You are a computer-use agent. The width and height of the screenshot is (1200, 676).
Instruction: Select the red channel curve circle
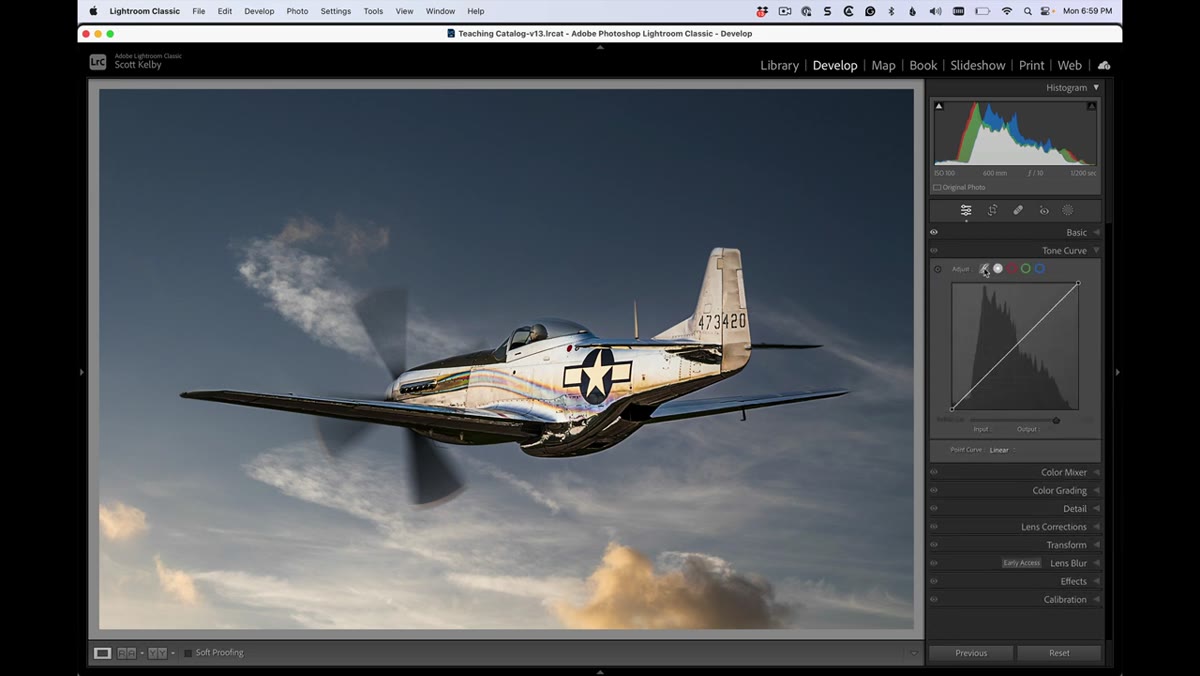pos(1012,269)
